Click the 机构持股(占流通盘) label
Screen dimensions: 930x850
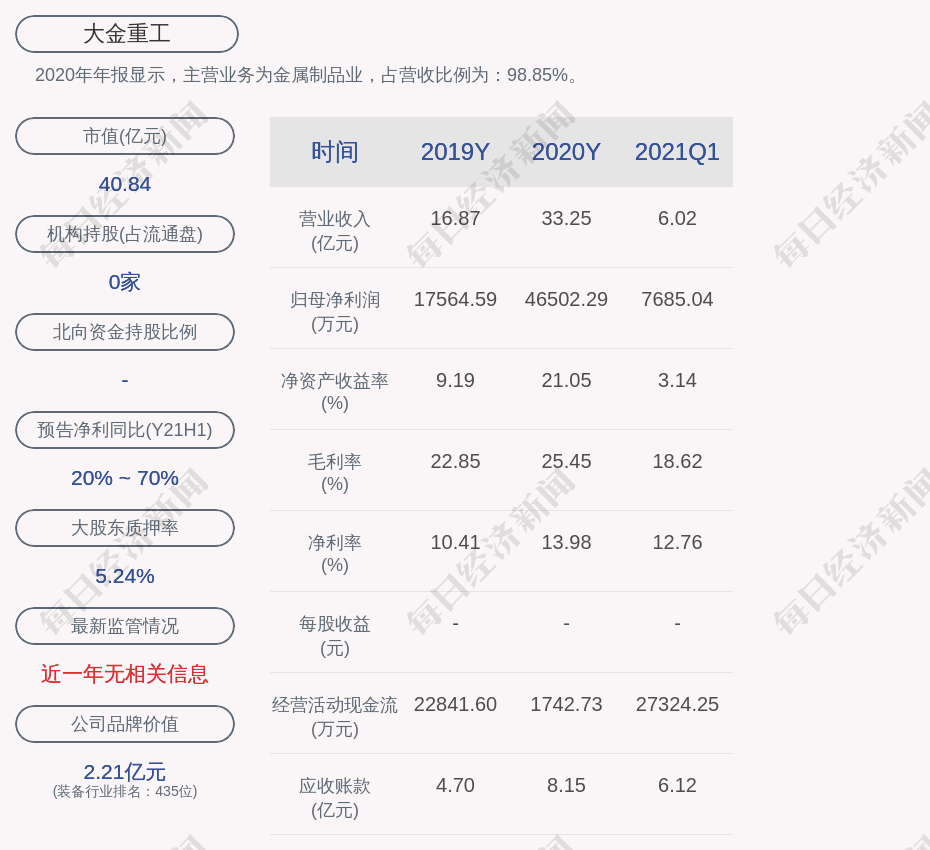coord(125,234)
